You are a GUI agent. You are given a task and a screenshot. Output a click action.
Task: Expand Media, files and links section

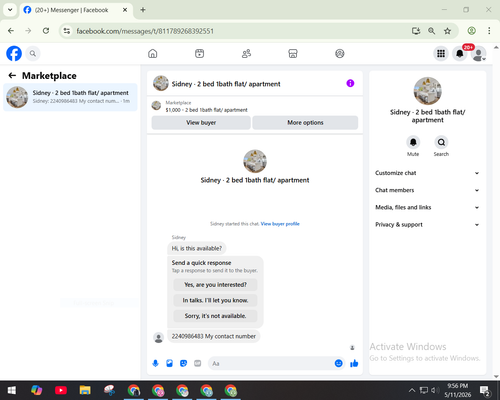(x=427, y=207)
